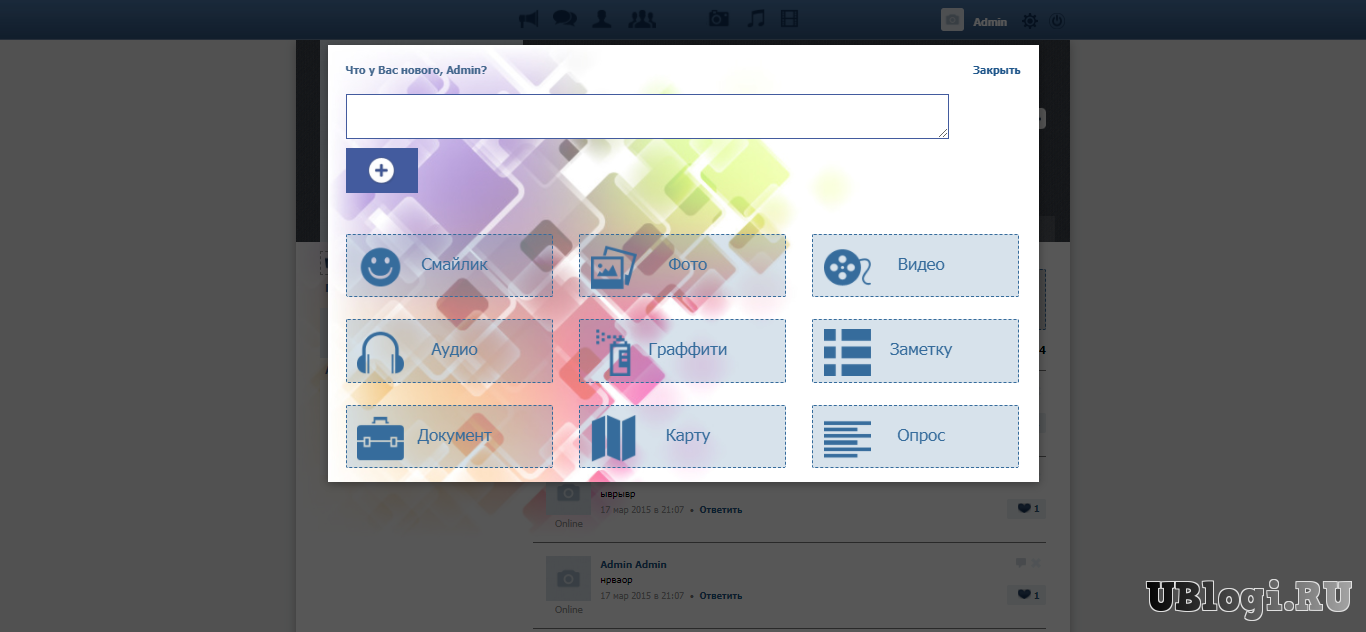Click the power logout icon
The width and height of the screenshot is (1366, 632).
pos(1057,21)
